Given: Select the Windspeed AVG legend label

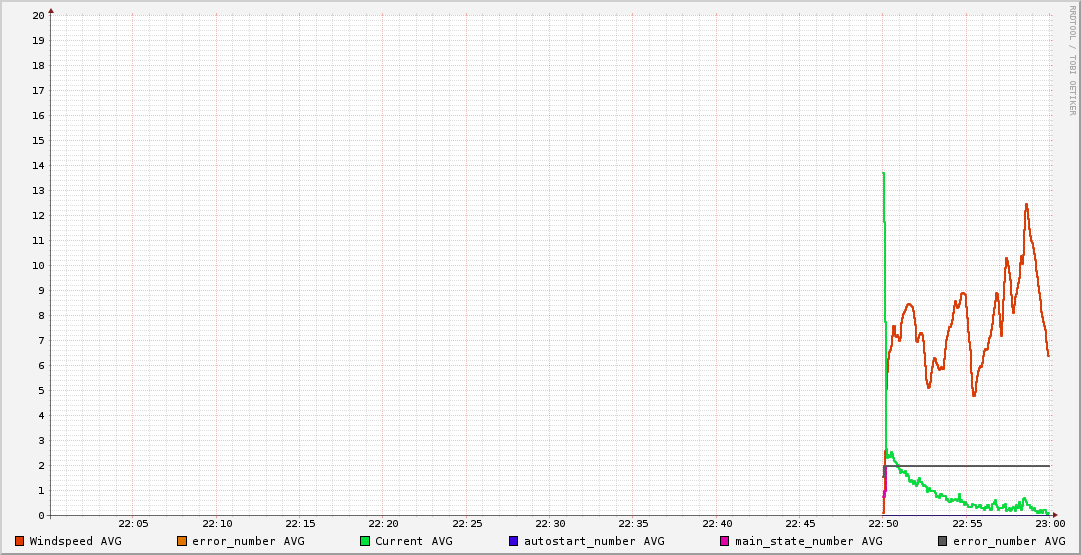Looking at the screenshot, I should pyautogui.click(x=75, y=541).
